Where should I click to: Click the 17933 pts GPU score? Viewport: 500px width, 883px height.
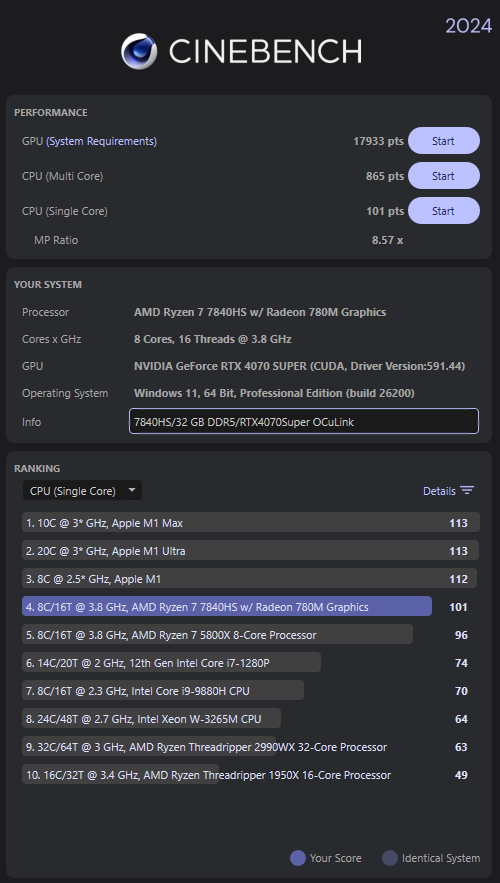tap(378, 141)
